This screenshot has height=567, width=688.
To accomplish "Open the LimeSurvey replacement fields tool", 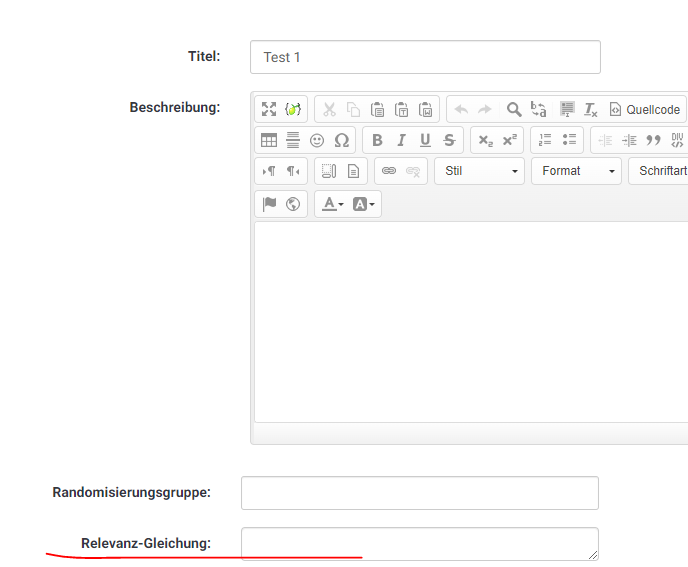I will [x=293, y=109].
